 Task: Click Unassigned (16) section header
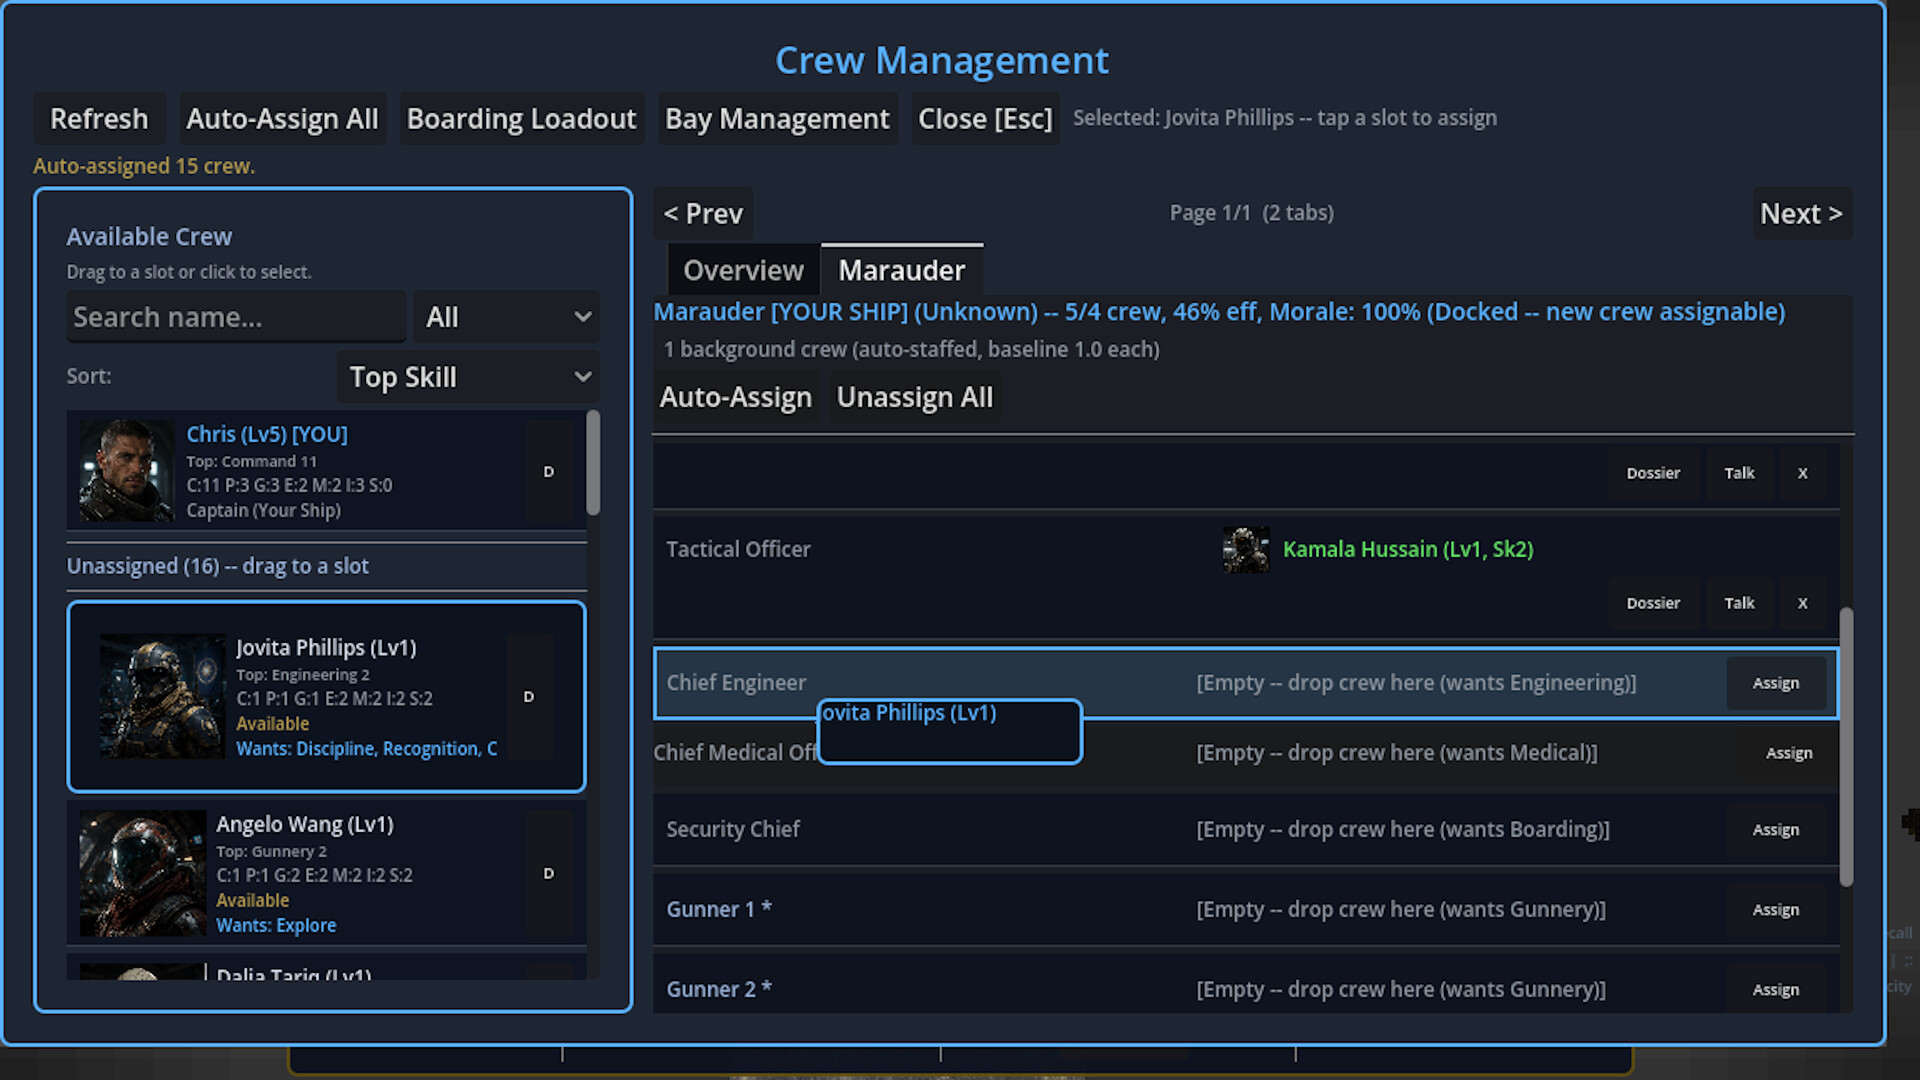[217, 566]
